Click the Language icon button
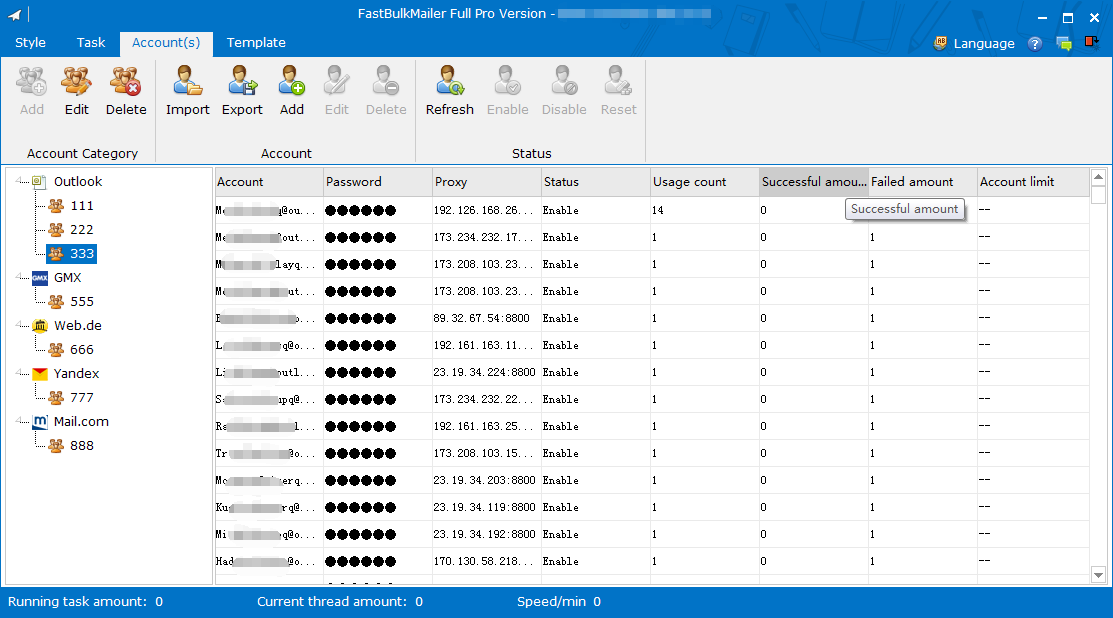This screenshot has width=1113, height=618. (x=941, y=43)
